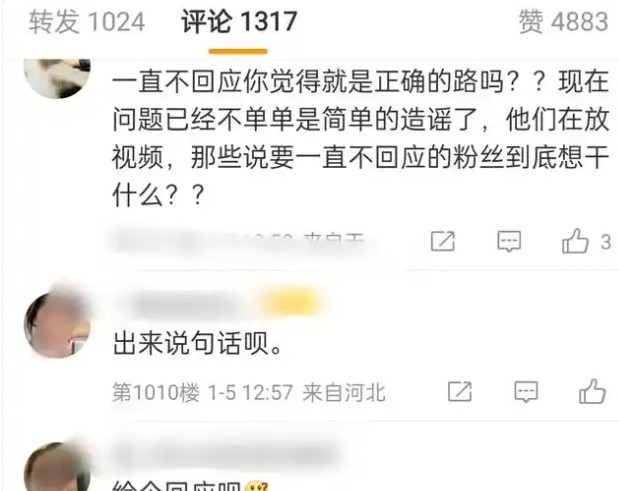Tap the comment text 出来说句话呗。
Image resolution: width=619 pixels, height=491 pixels.
tap(197, 343)
